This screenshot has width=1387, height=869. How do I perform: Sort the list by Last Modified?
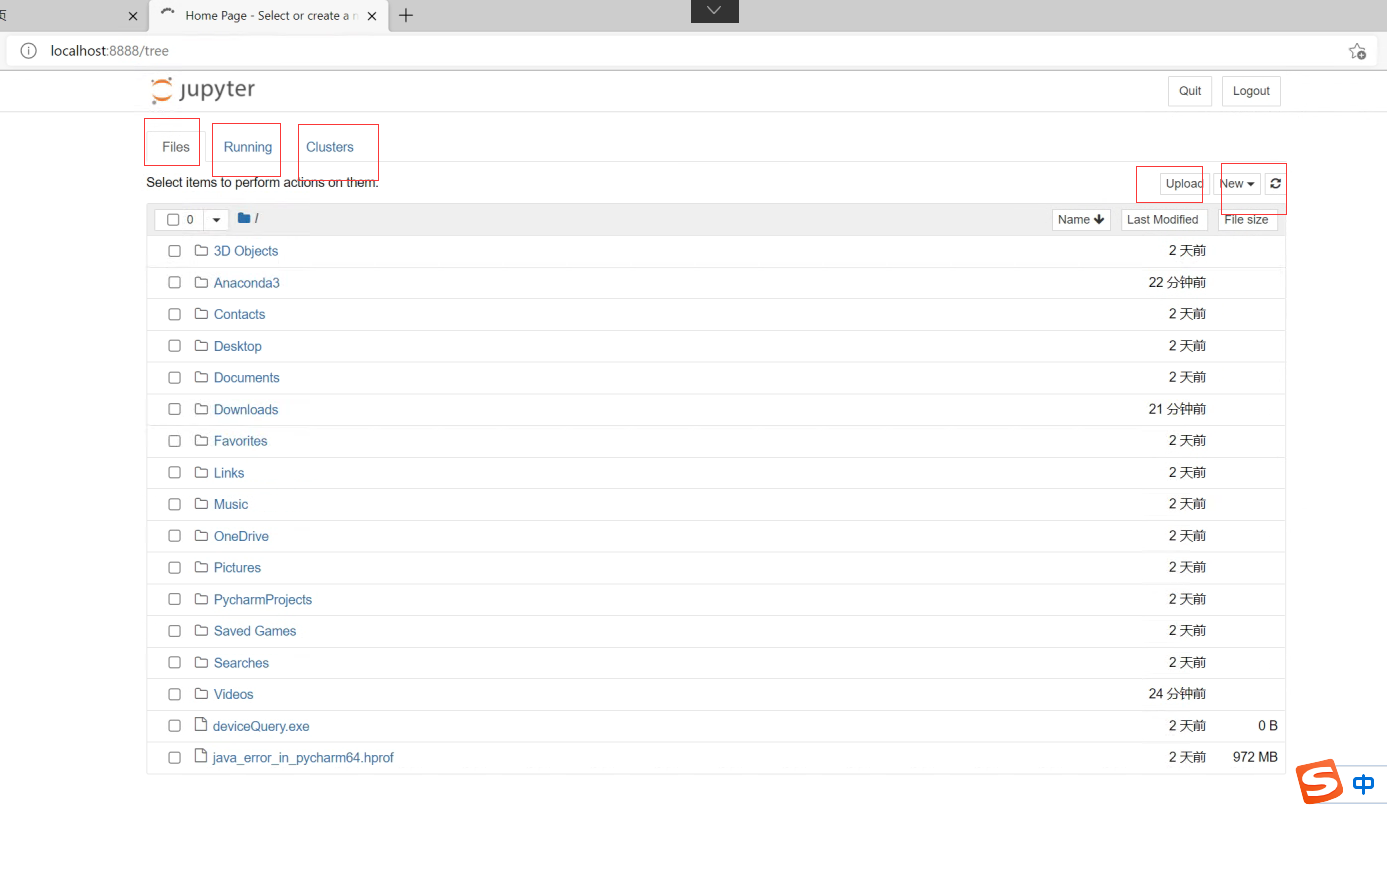(x=1163, y=220)
